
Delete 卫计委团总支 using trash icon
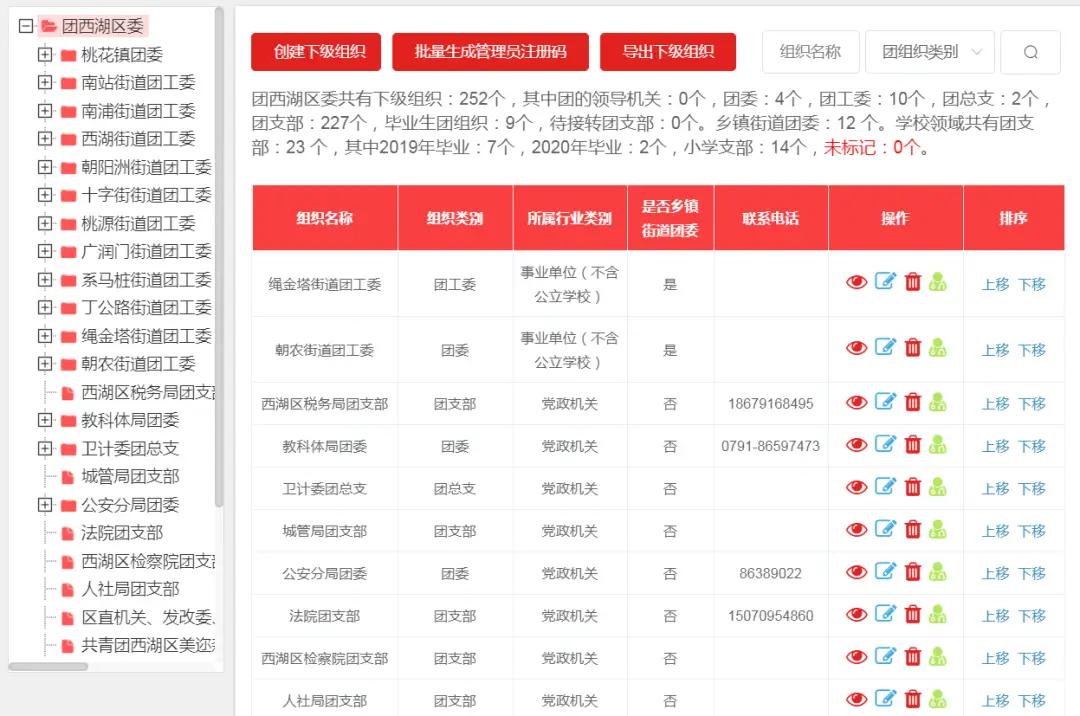click(913, 487)
